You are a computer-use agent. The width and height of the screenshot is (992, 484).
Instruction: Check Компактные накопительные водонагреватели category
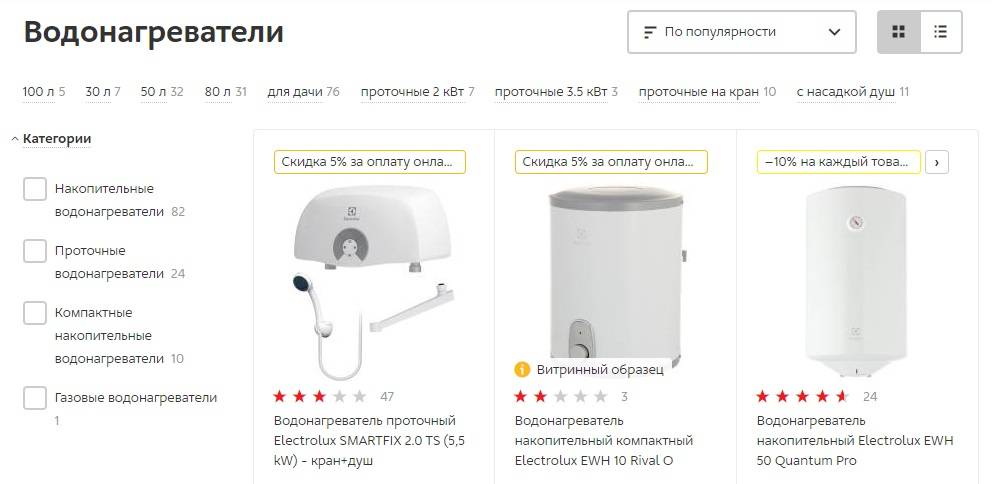click(35, 313)
